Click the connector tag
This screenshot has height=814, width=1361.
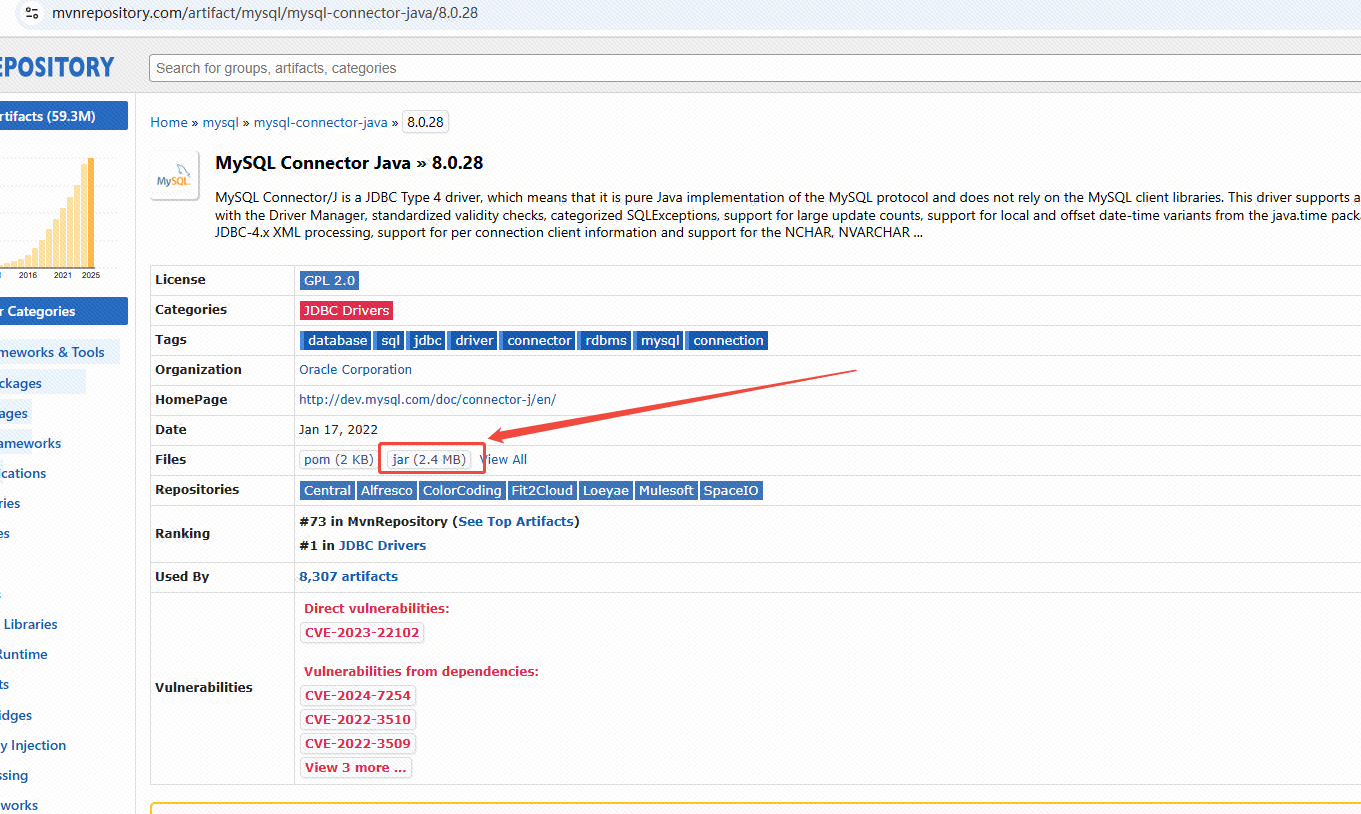click(539, 340)
